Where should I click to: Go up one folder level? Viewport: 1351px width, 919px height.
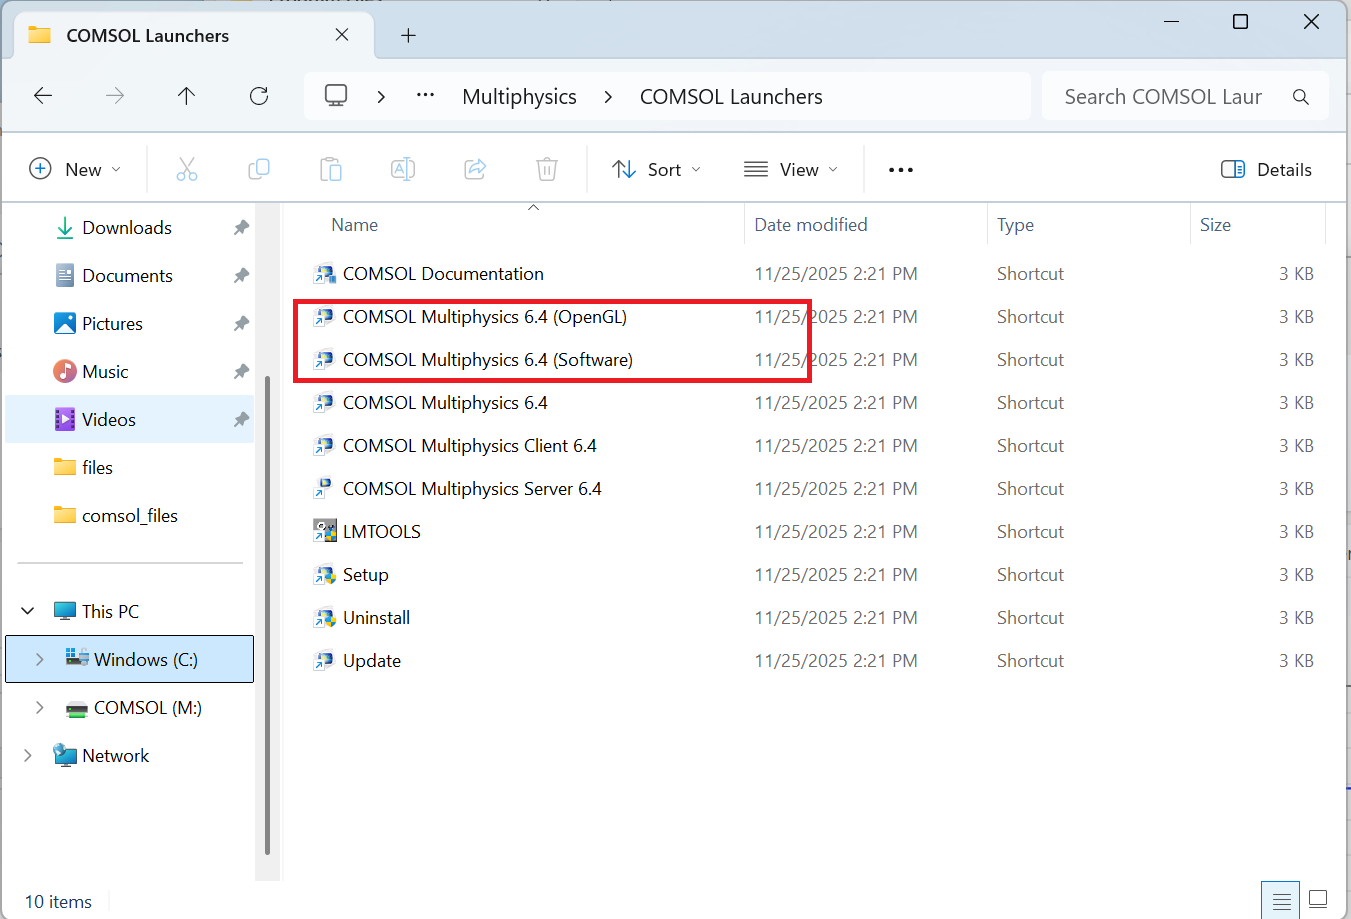click(x=186, y=96)
